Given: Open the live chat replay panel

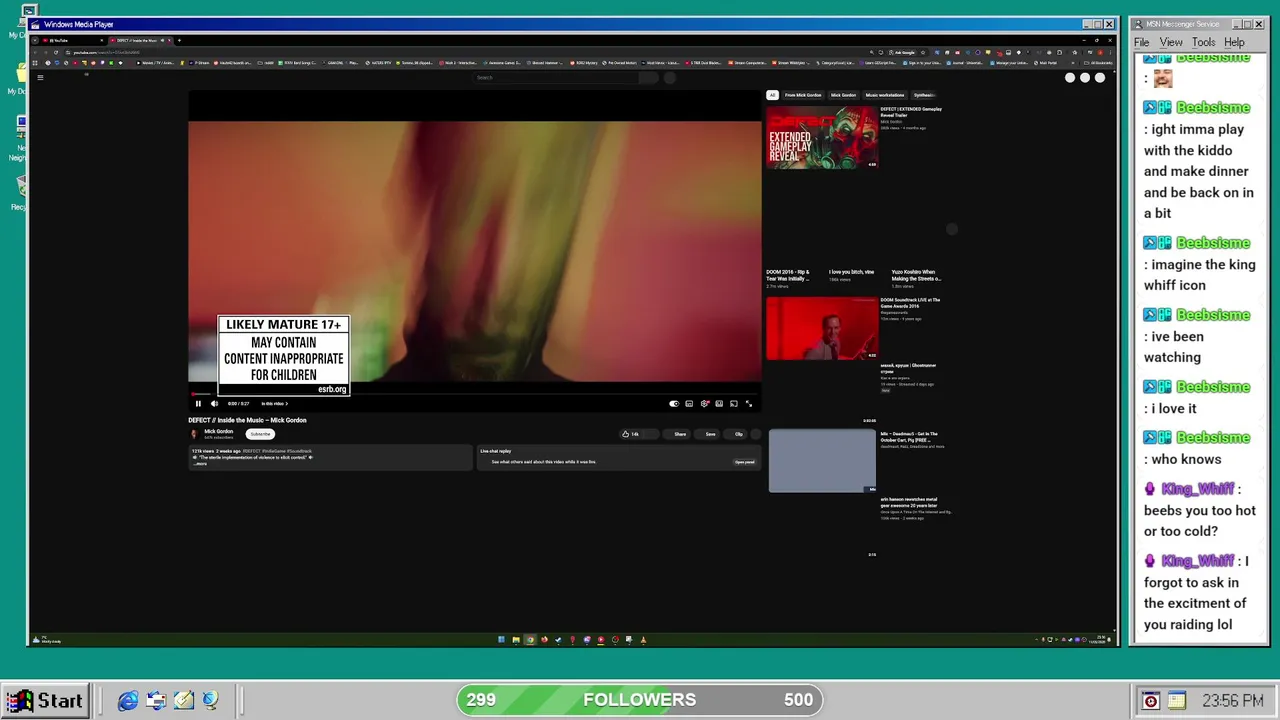Looking at the screenshot, I should (x=744, y=462).
